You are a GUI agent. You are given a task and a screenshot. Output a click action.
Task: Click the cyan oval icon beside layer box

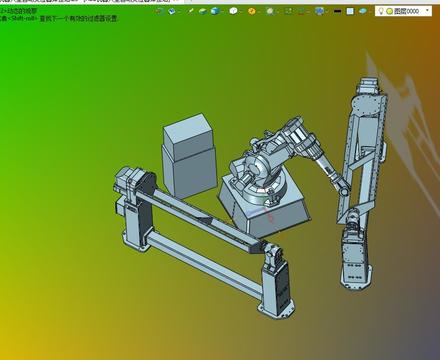click(x=362, y=11)
